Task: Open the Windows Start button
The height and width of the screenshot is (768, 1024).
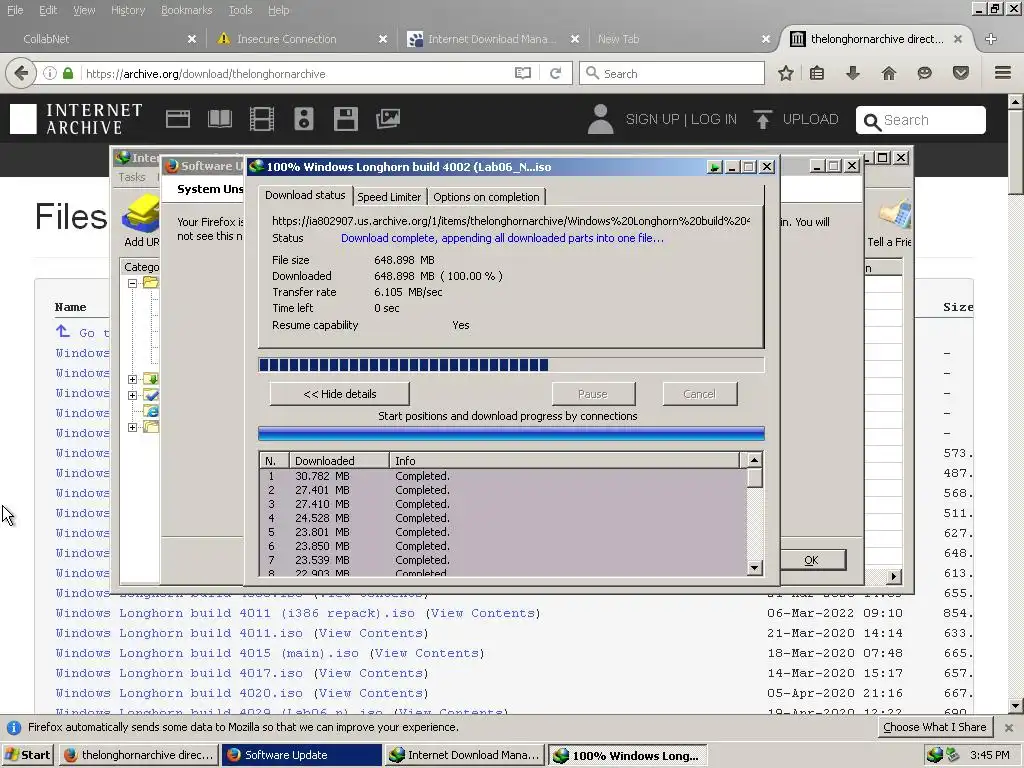Action: coord(28,755)
